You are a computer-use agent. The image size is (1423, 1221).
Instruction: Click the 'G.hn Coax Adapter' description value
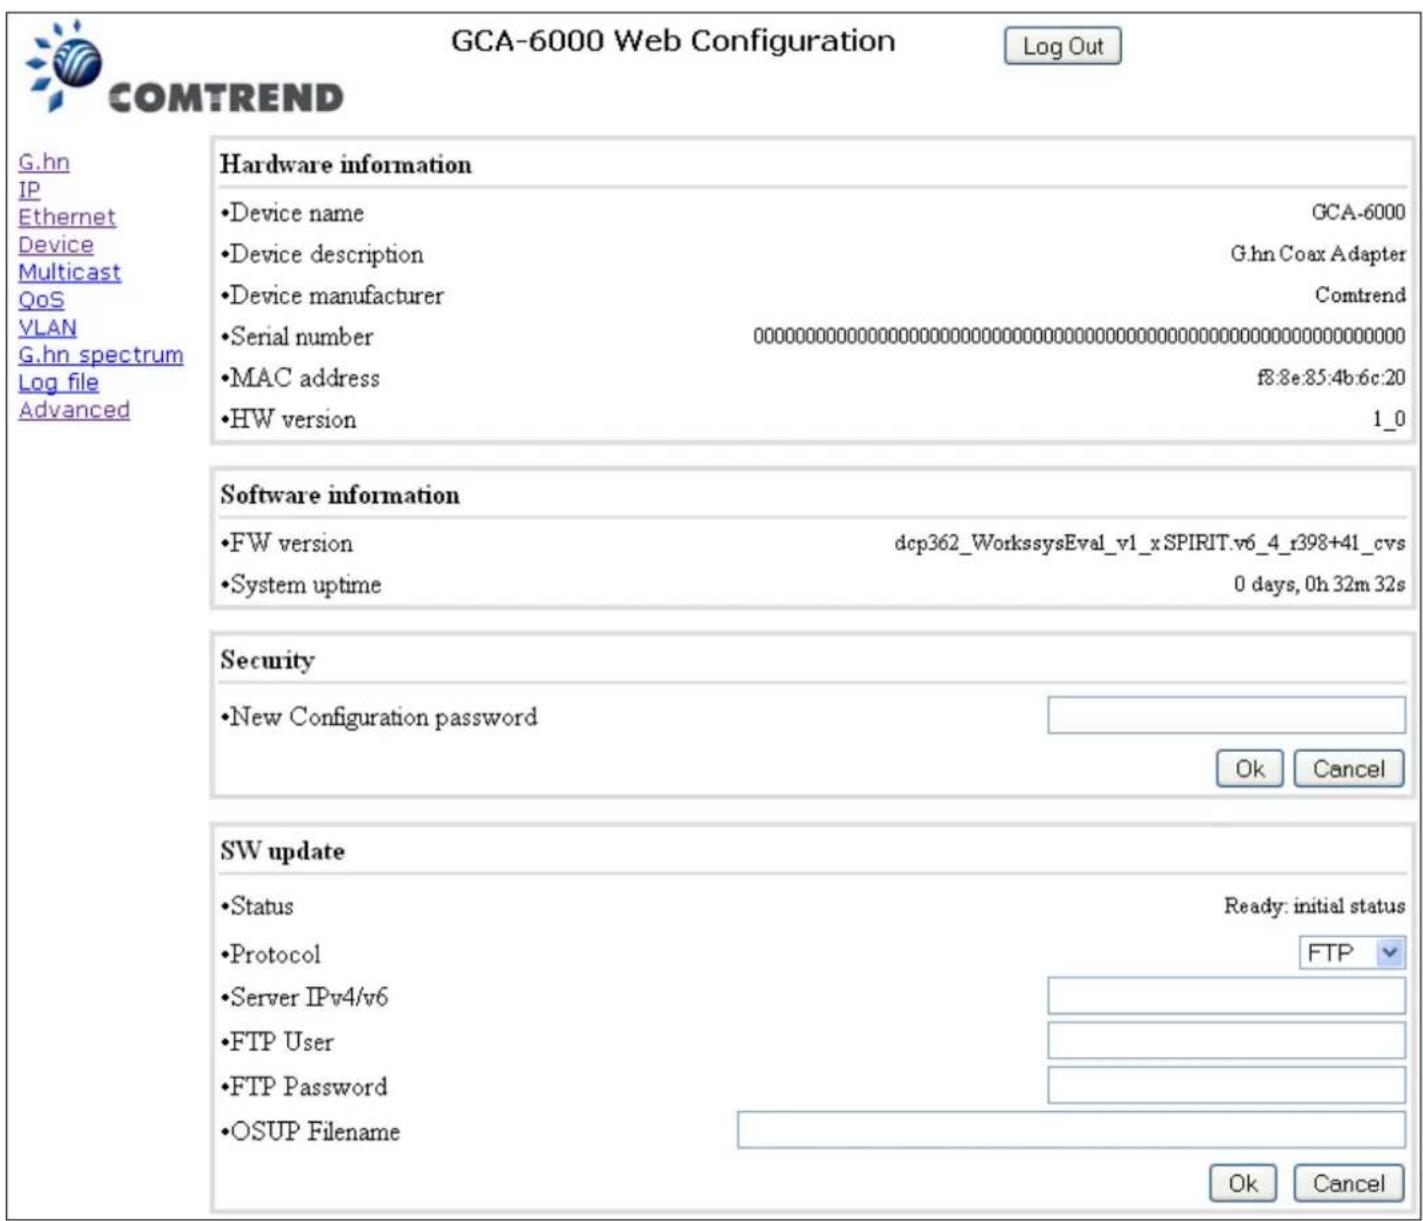1318,254
